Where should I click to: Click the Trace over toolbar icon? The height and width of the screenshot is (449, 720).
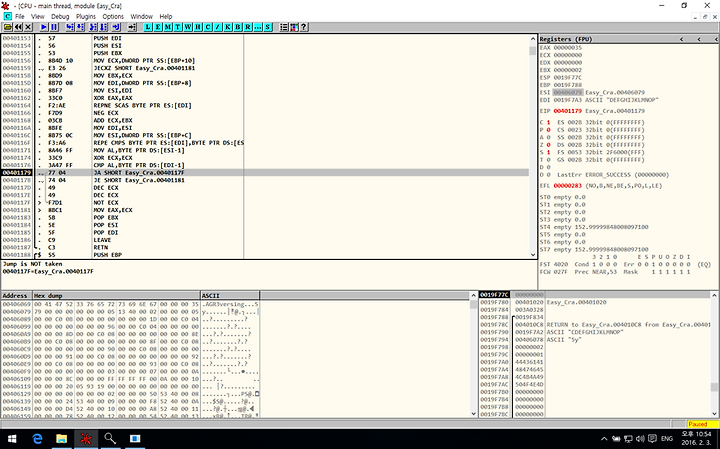coord(103,27)
